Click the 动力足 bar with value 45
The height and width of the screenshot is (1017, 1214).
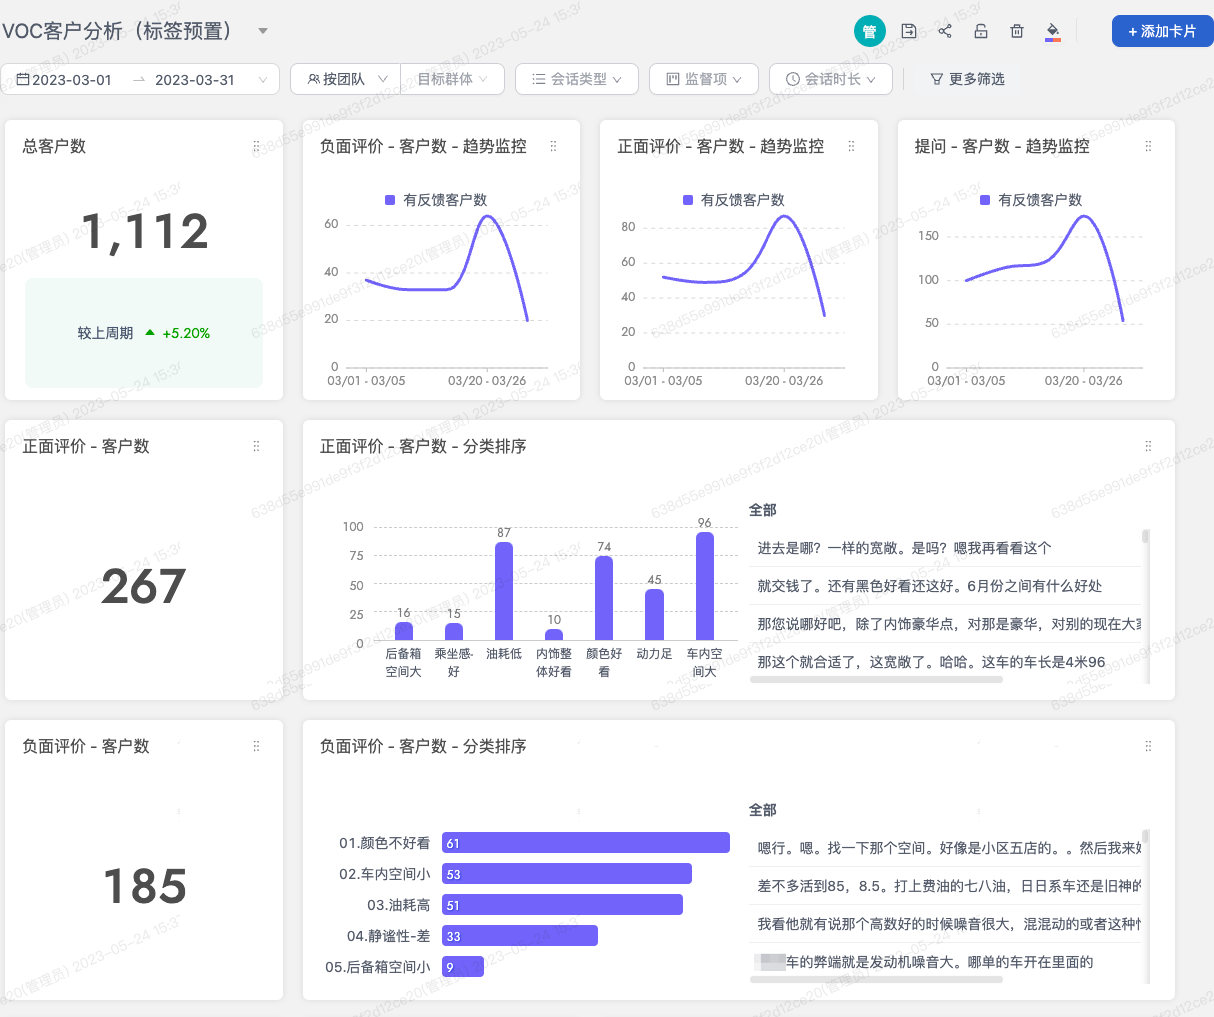coord(654,615)
